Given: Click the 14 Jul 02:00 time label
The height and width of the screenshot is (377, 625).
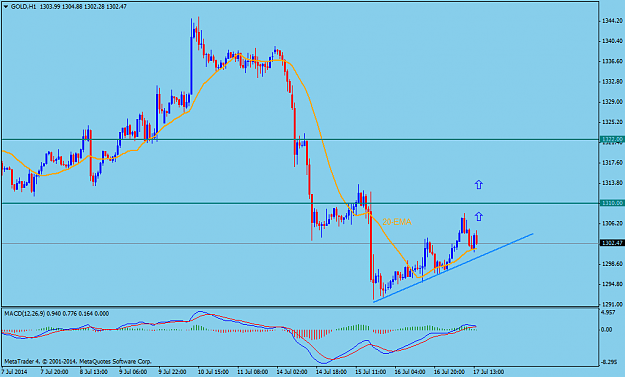Looking at the screenshot, I should coord(292,372).
